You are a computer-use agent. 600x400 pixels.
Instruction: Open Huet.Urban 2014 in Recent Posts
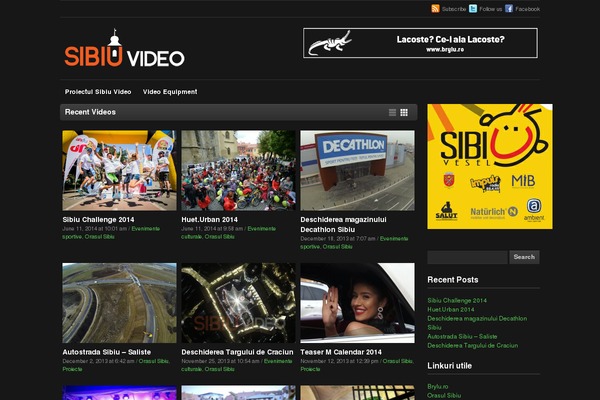[x=451, y=309]
